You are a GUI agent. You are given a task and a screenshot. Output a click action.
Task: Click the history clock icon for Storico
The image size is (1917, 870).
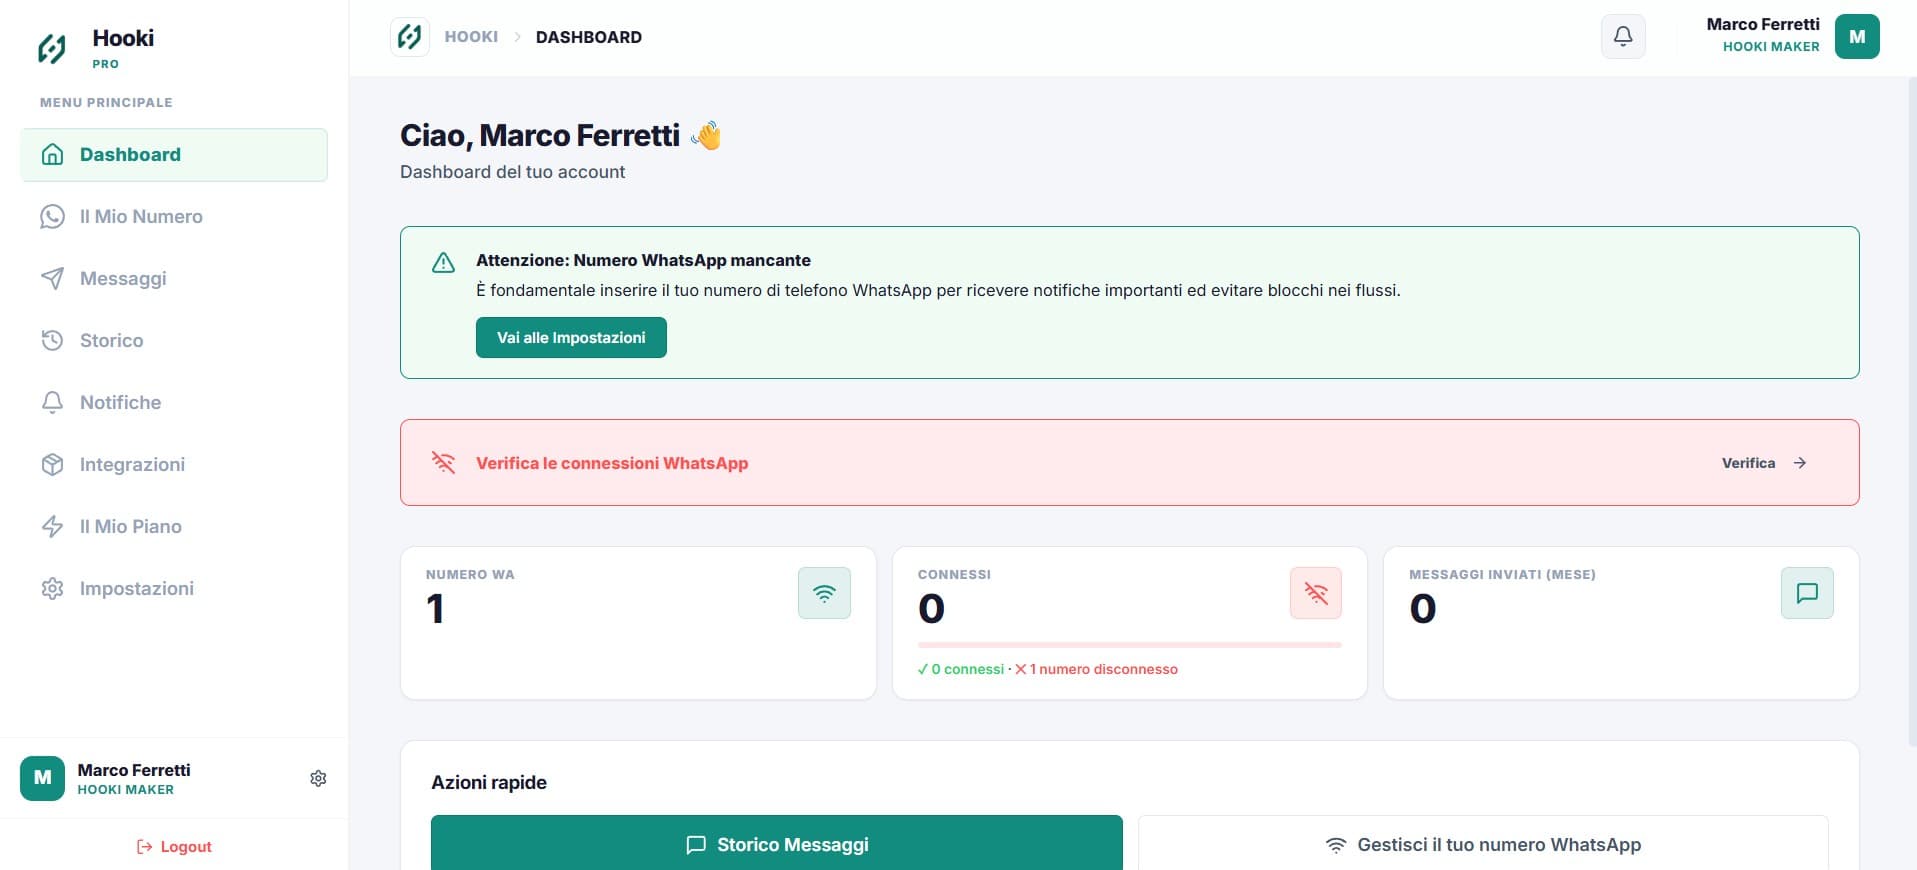[x=53, y=340]
